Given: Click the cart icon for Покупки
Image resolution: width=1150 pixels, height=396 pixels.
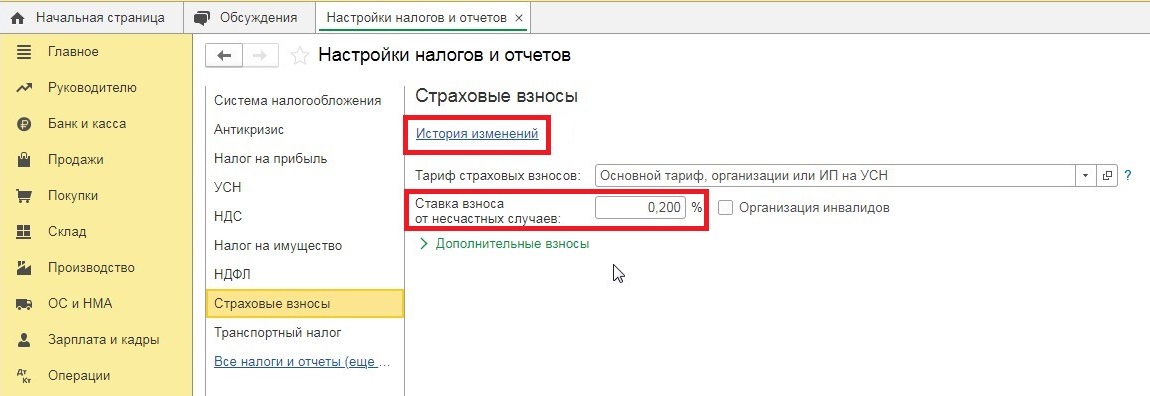Looking at the screenshot, I should tap(24, 196).
